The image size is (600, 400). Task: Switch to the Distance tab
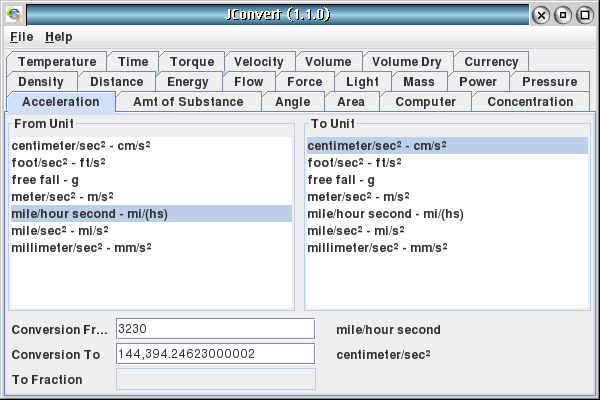[117, 82]
